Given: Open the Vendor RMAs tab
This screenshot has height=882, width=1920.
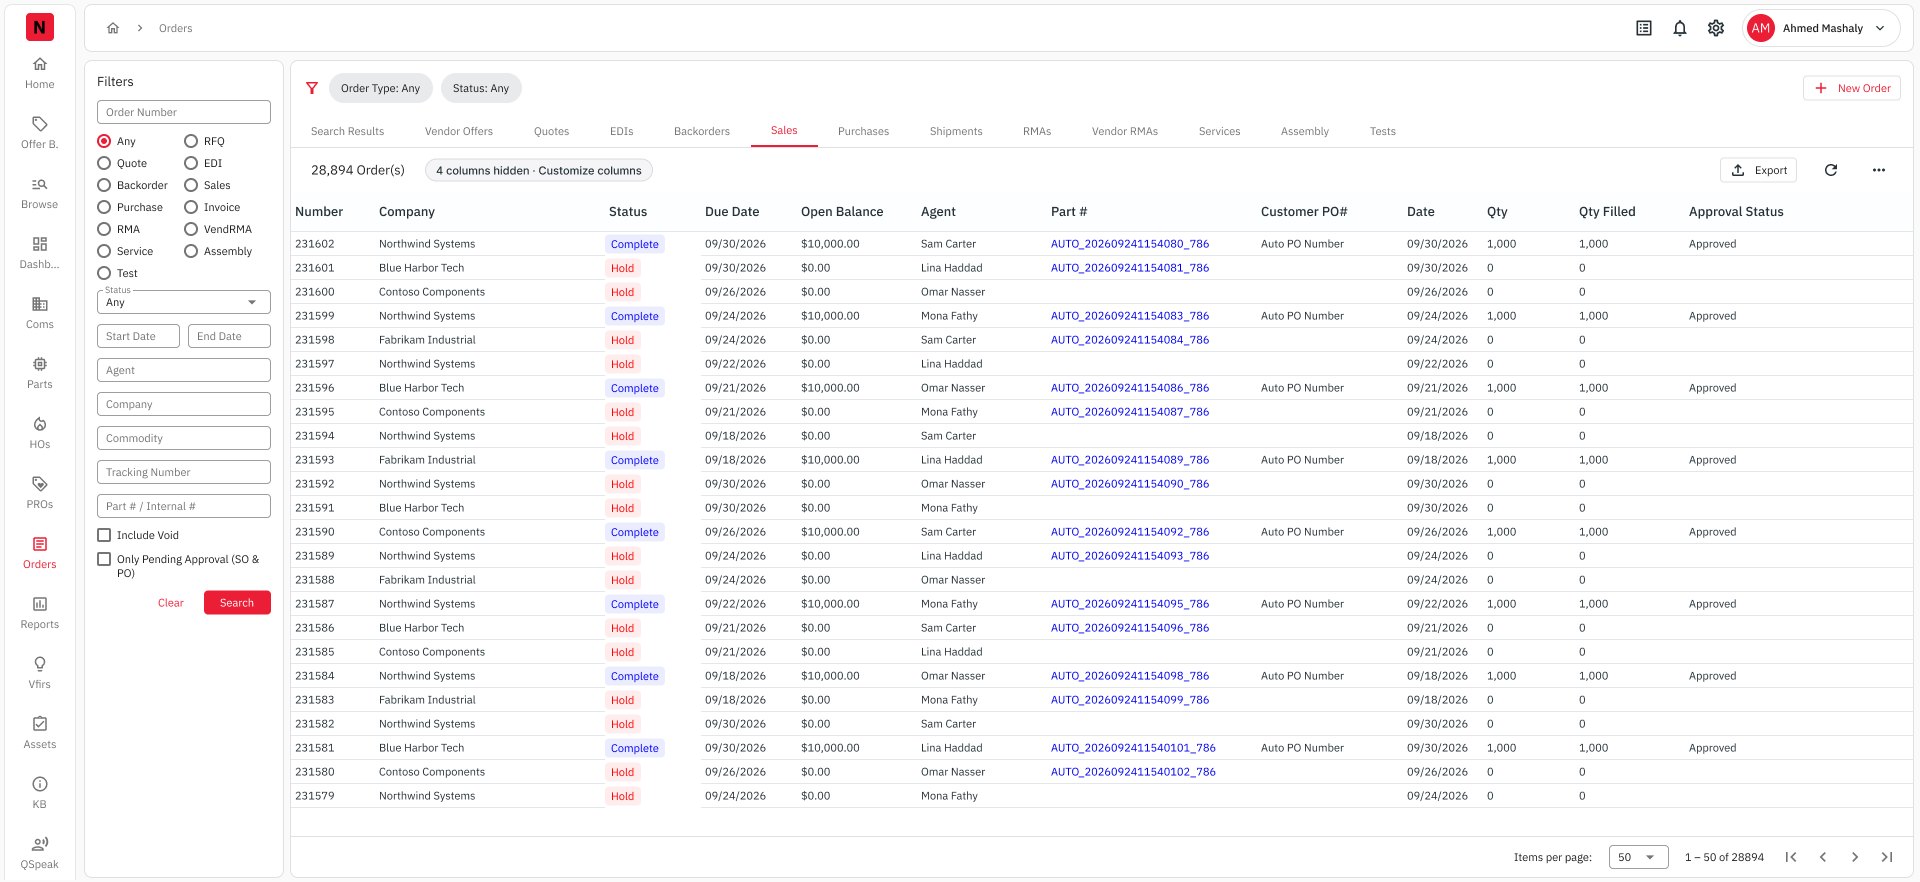Looking at the screenshot, I should pyautogui.click(x=1125, y=131).
